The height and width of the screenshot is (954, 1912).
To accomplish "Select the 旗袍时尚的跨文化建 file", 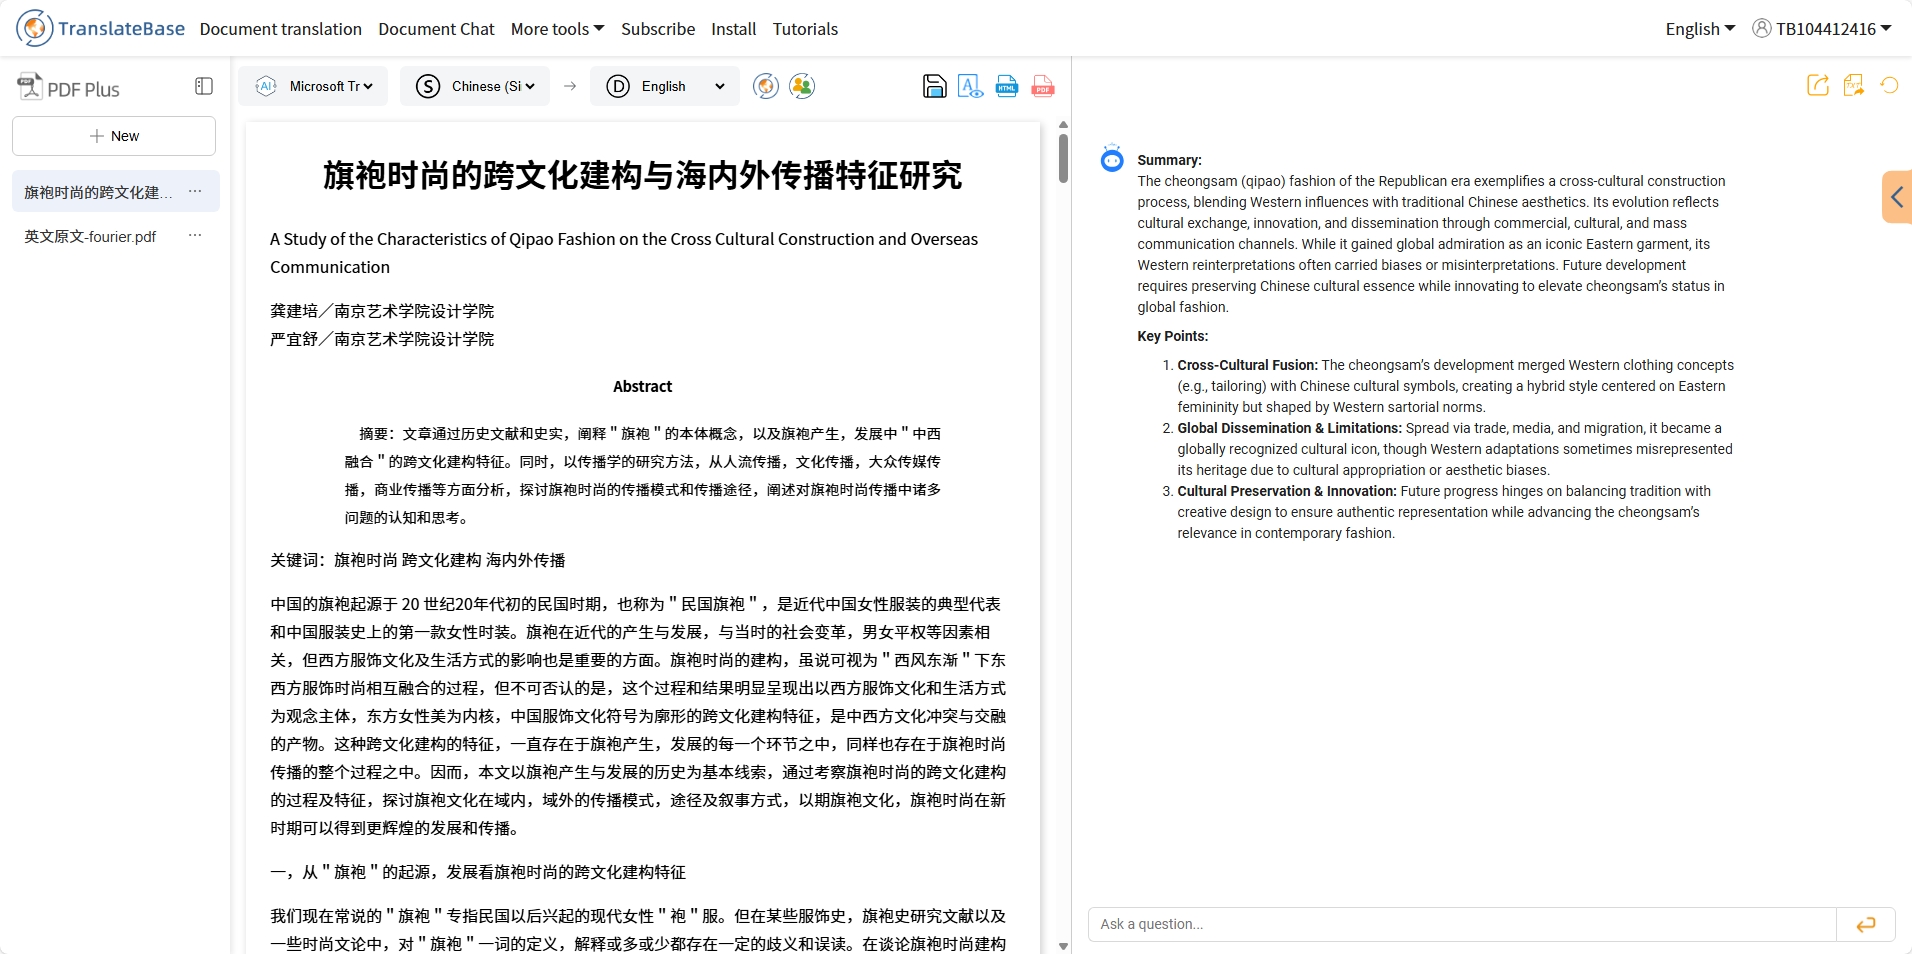I will (x=98, y=192).
